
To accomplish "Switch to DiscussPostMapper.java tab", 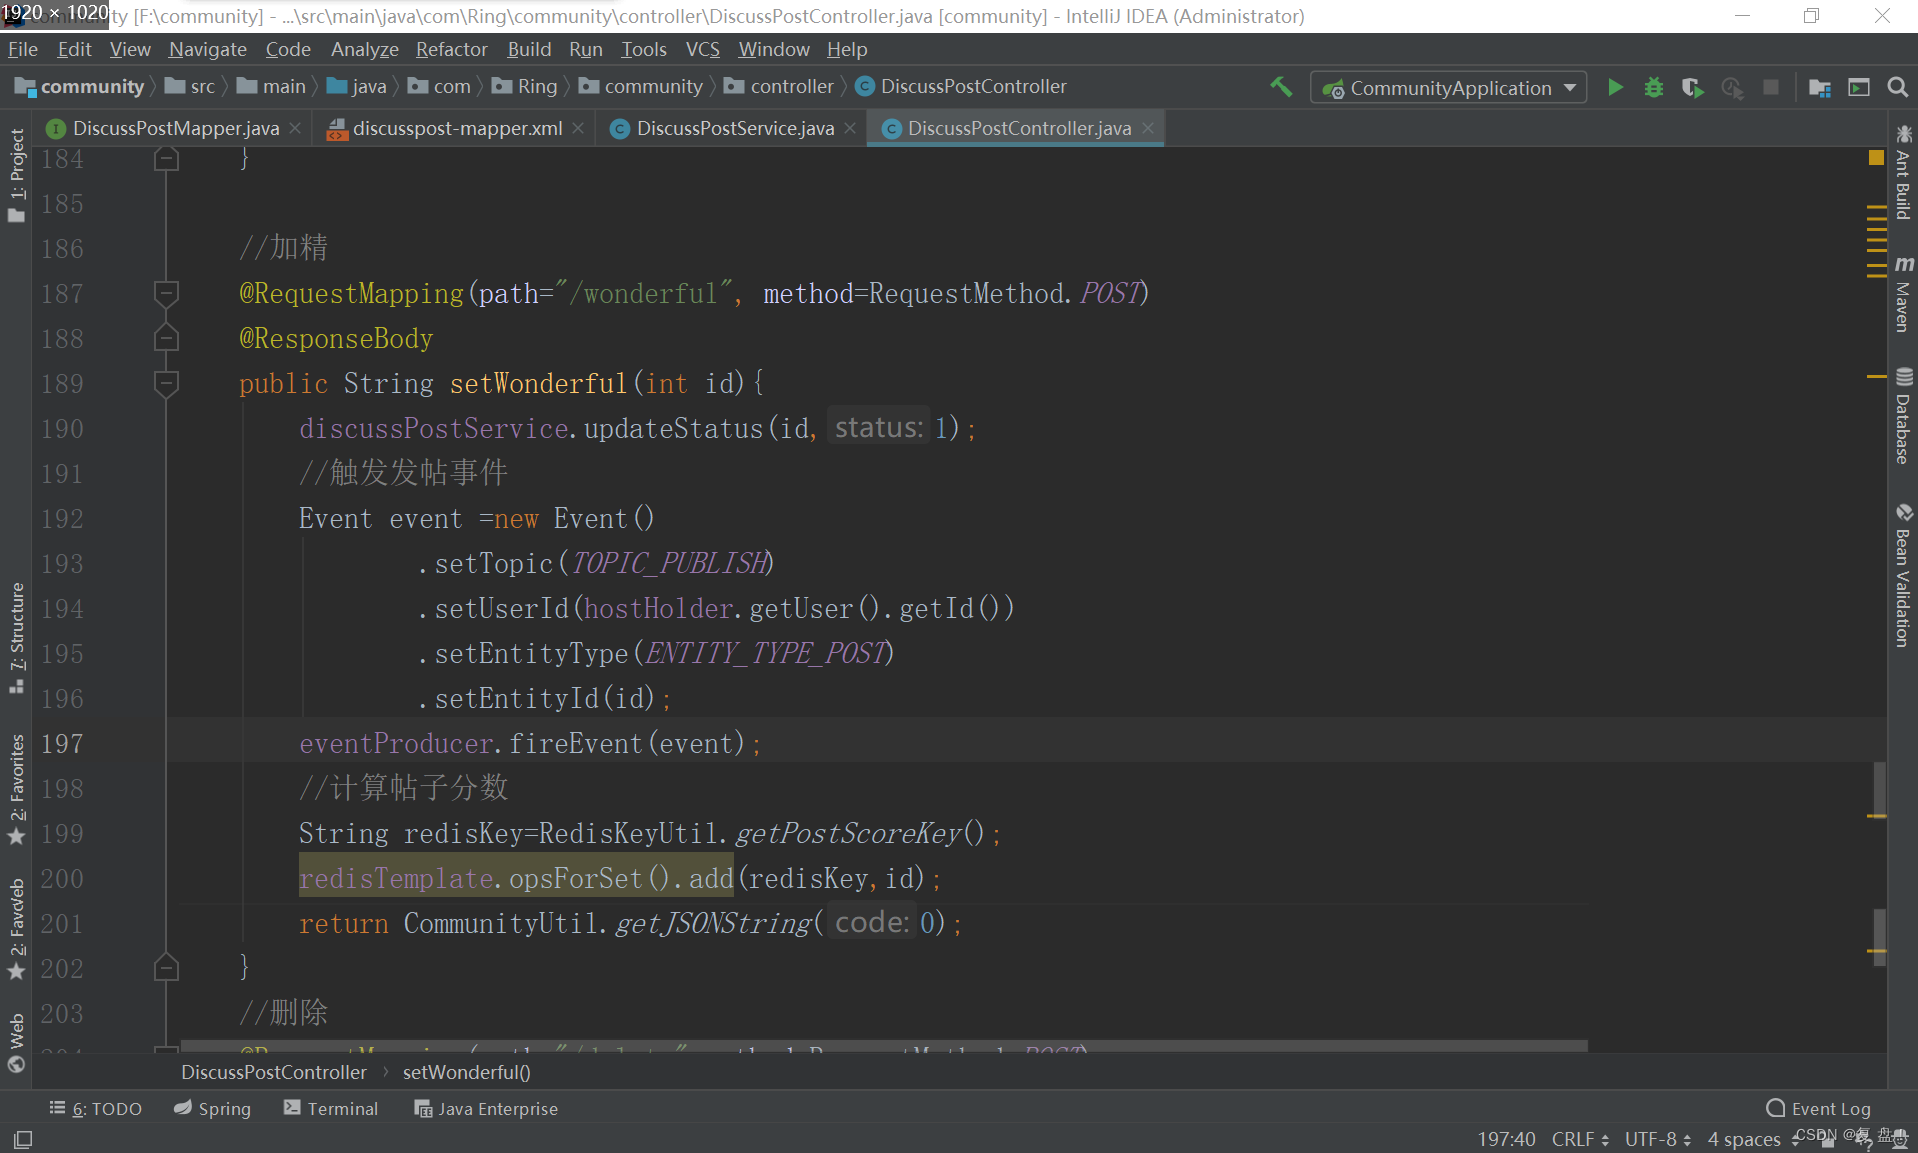I will click(x=176, y=128).
